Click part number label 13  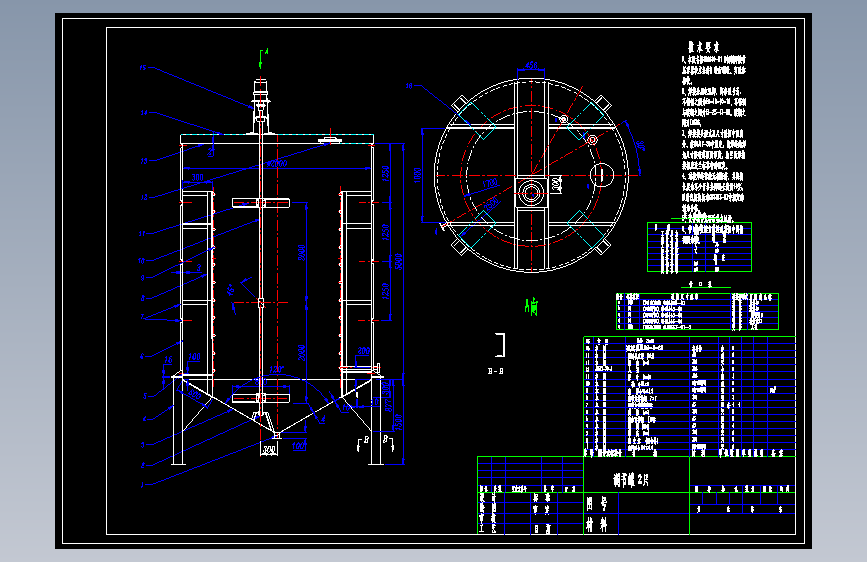coord(144,161)
